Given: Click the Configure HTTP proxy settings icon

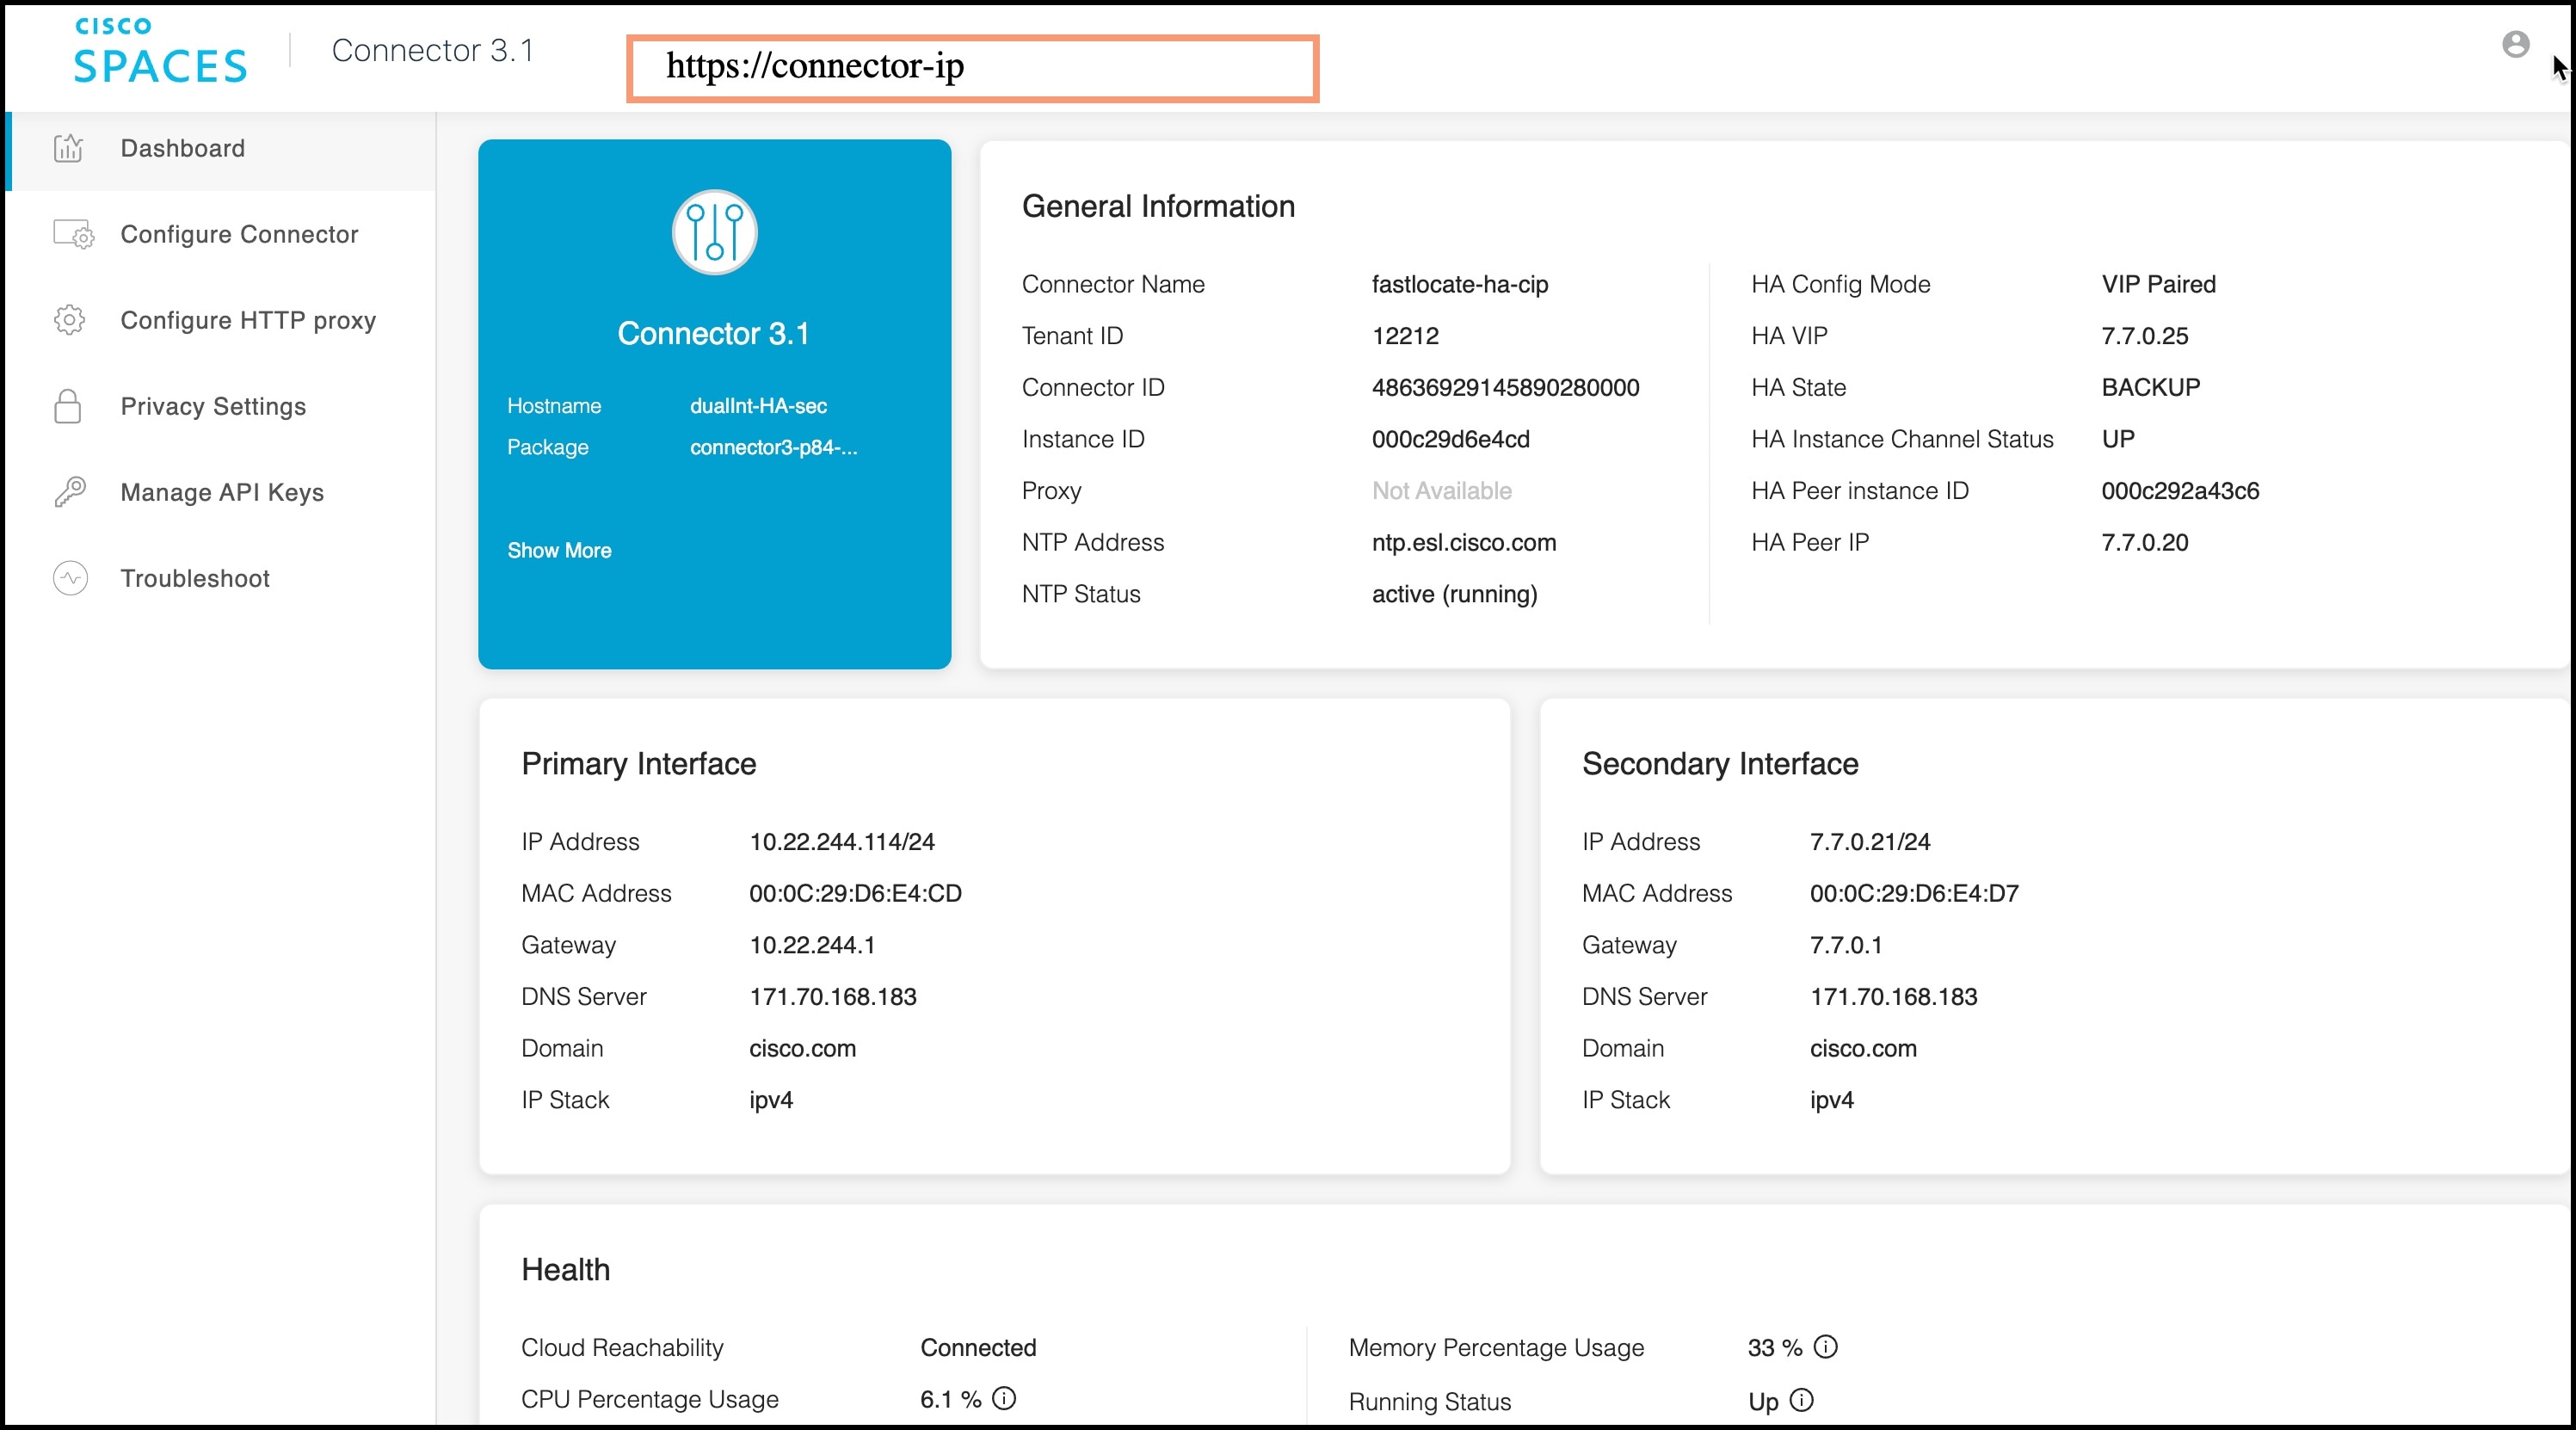Looking at the screenshot, I should (69, 319).
